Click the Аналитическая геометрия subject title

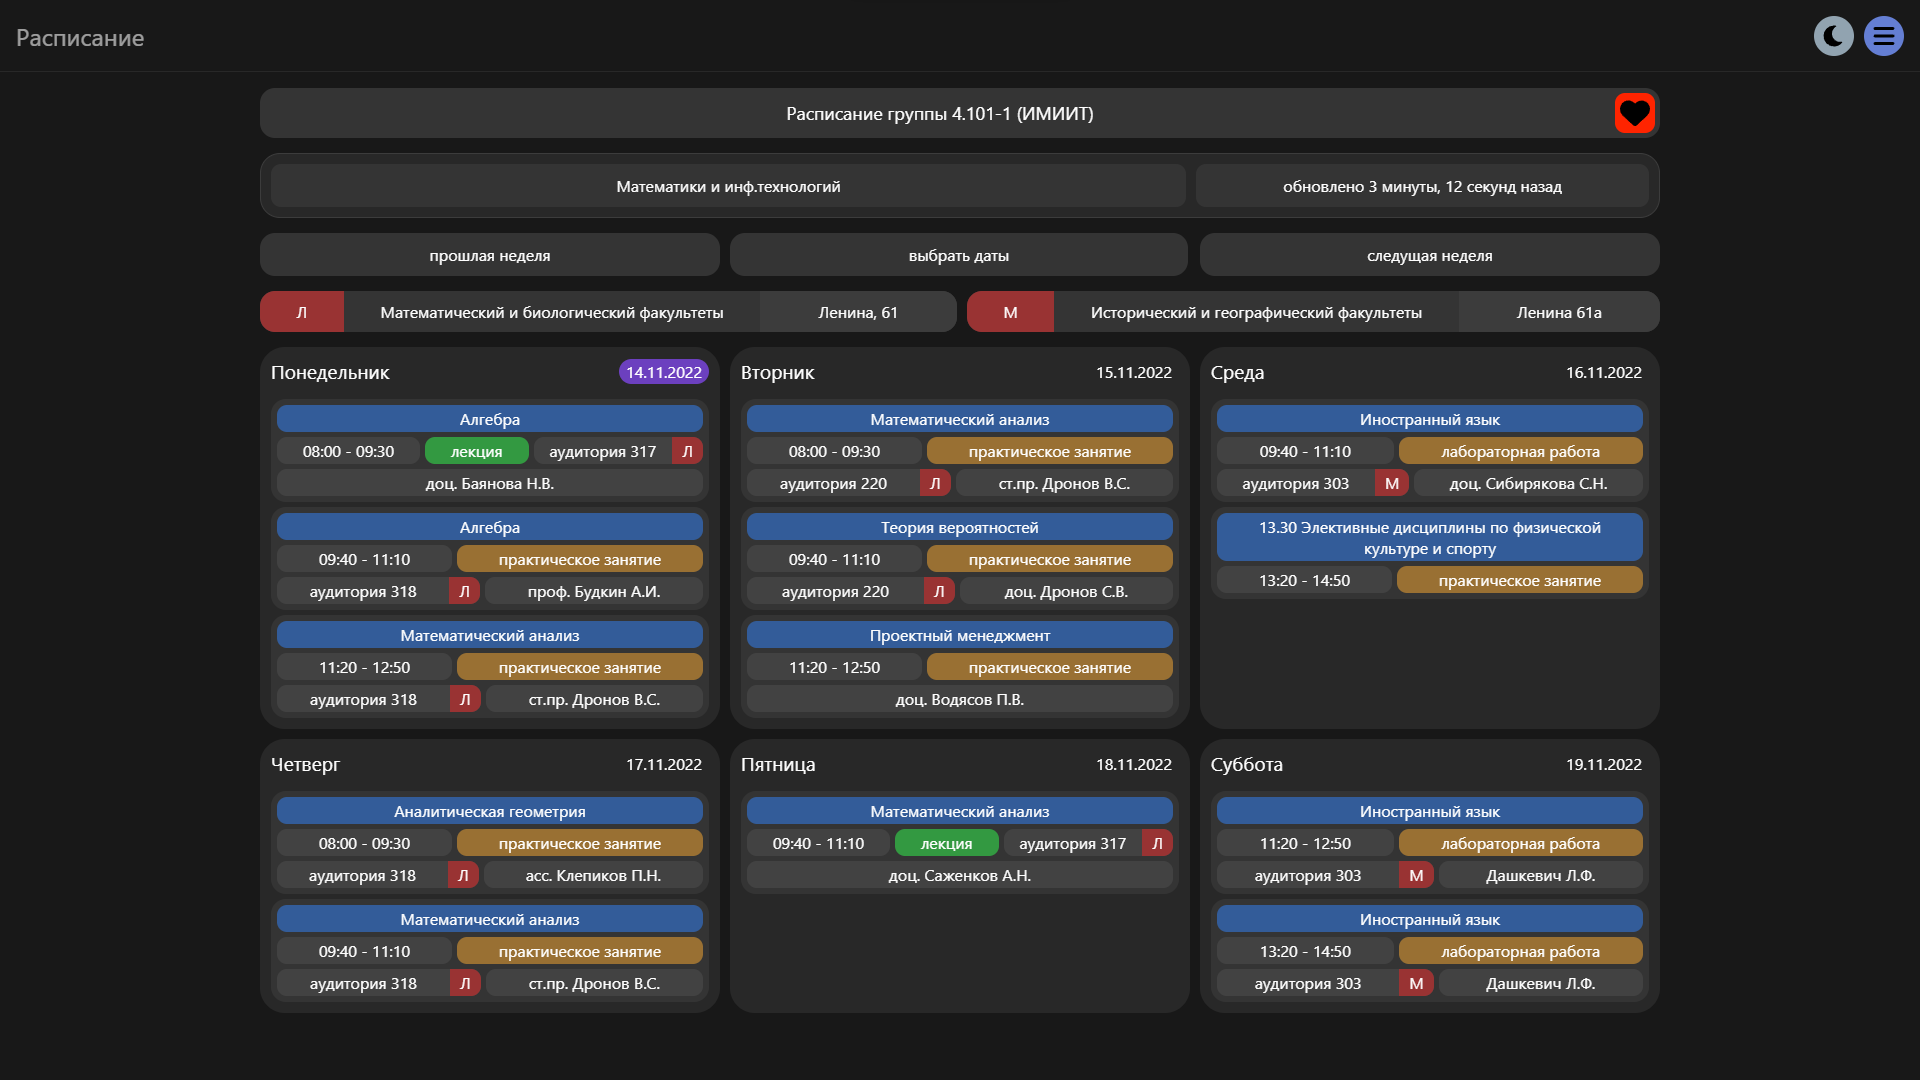pos(490,811)
